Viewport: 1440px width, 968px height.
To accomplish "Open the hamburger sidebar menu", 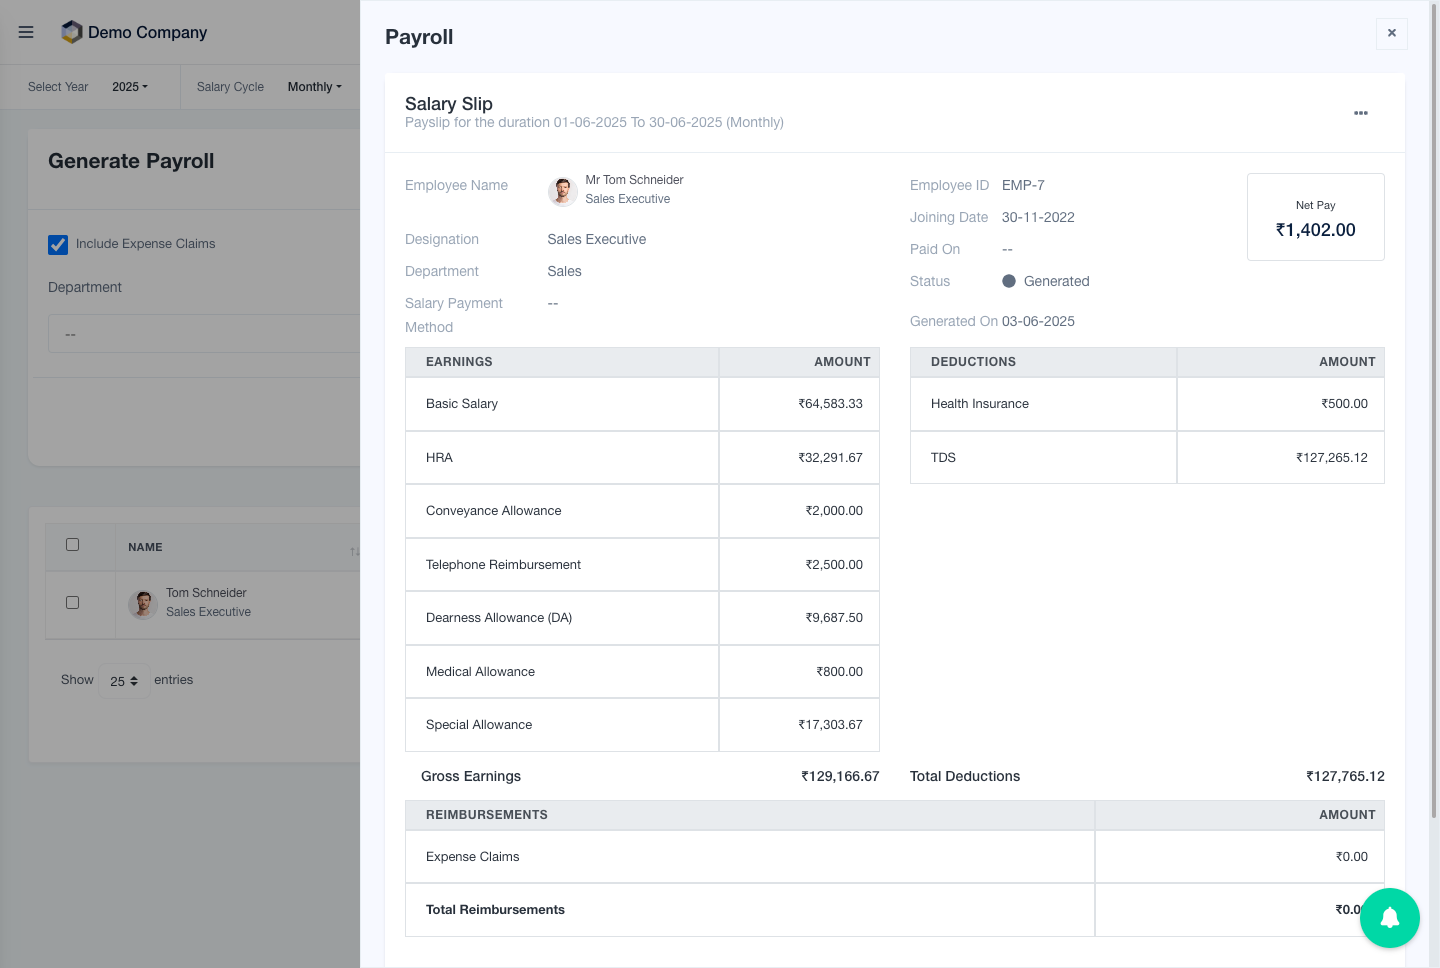I will point(26,32).
